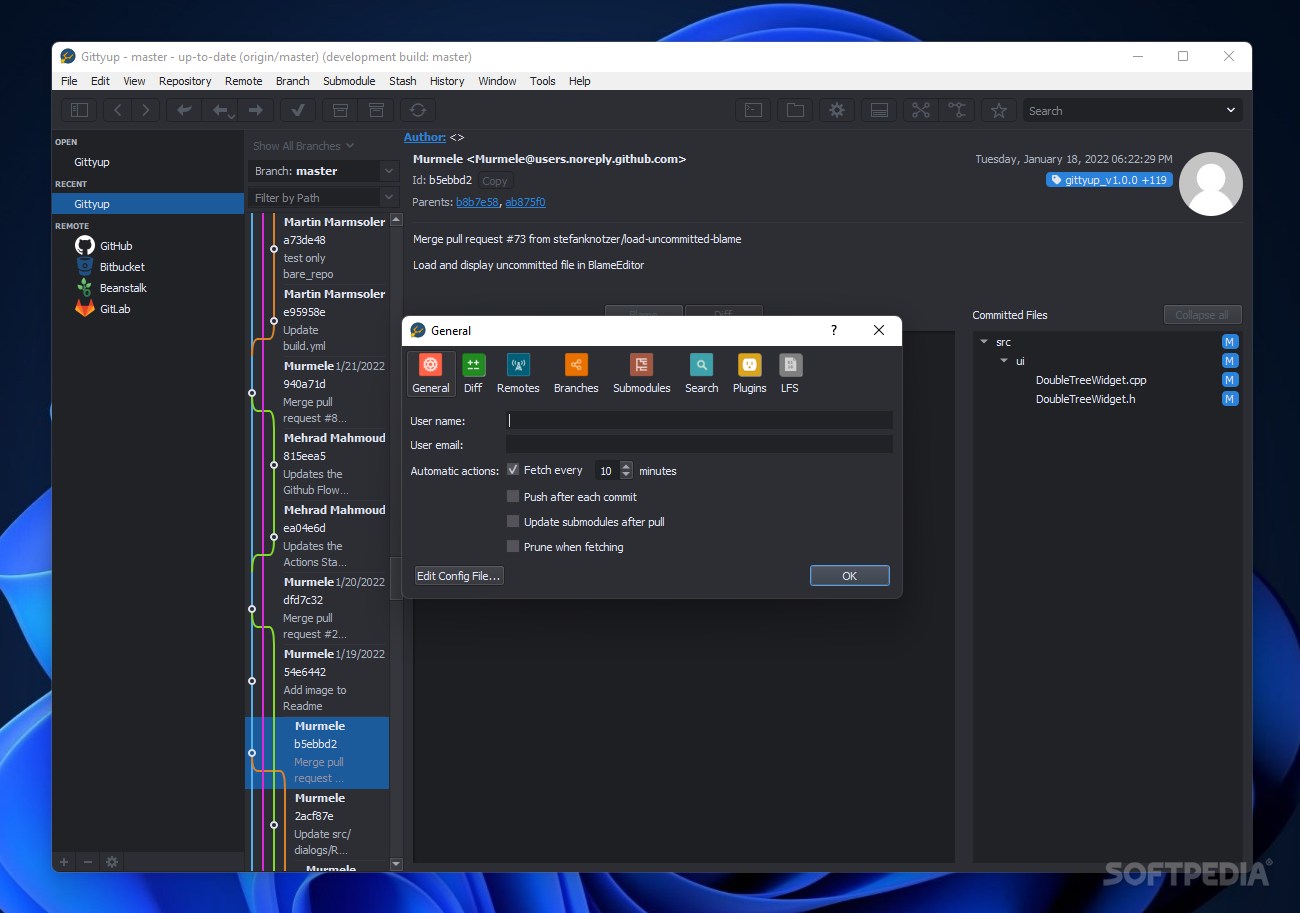The height and width of the screenshot is (913, 1300).
Task: Select the GitLab remote
Action: pyautogui.click(x=103, y=309)
